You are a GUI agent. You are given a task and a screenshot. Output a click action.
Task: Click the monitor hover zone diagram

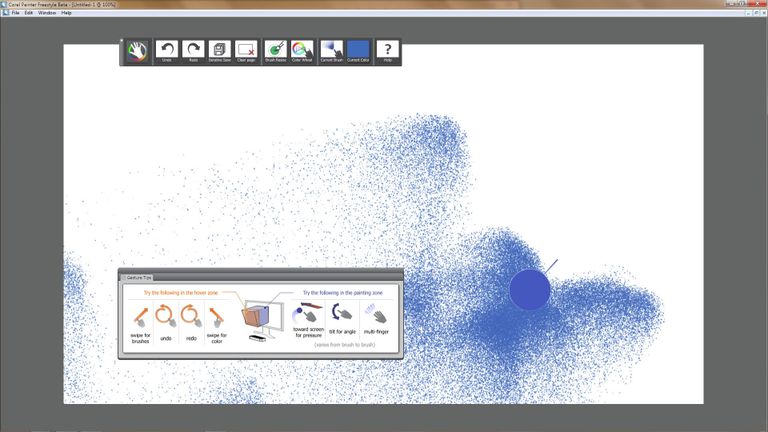[x=263, y=320]
